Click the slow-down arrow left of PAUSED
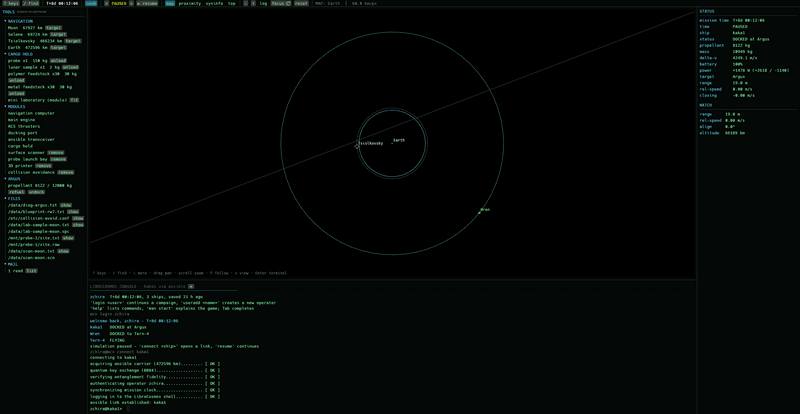 tap(106, 3)
